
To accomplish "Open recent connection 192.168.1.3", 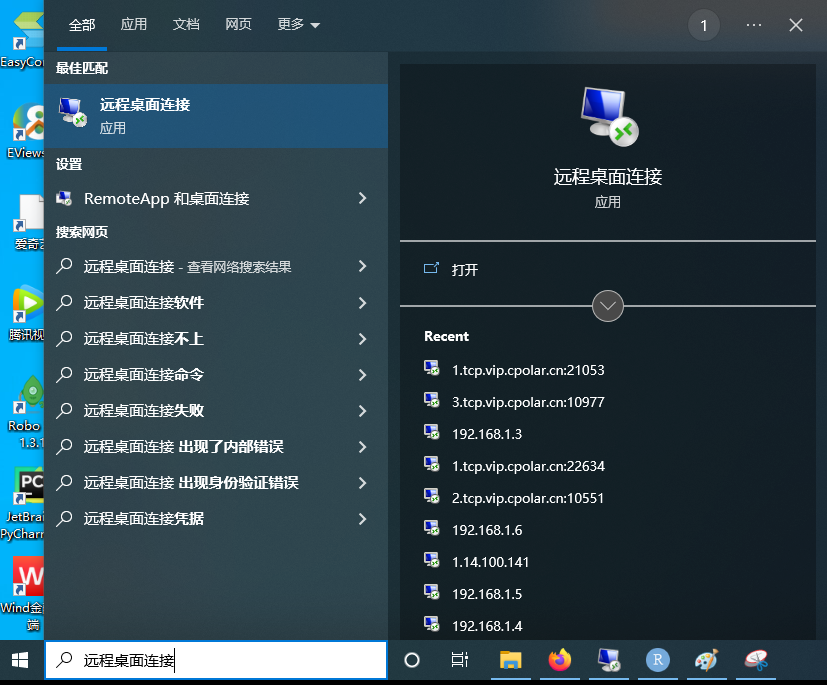I will pos(487,434).
